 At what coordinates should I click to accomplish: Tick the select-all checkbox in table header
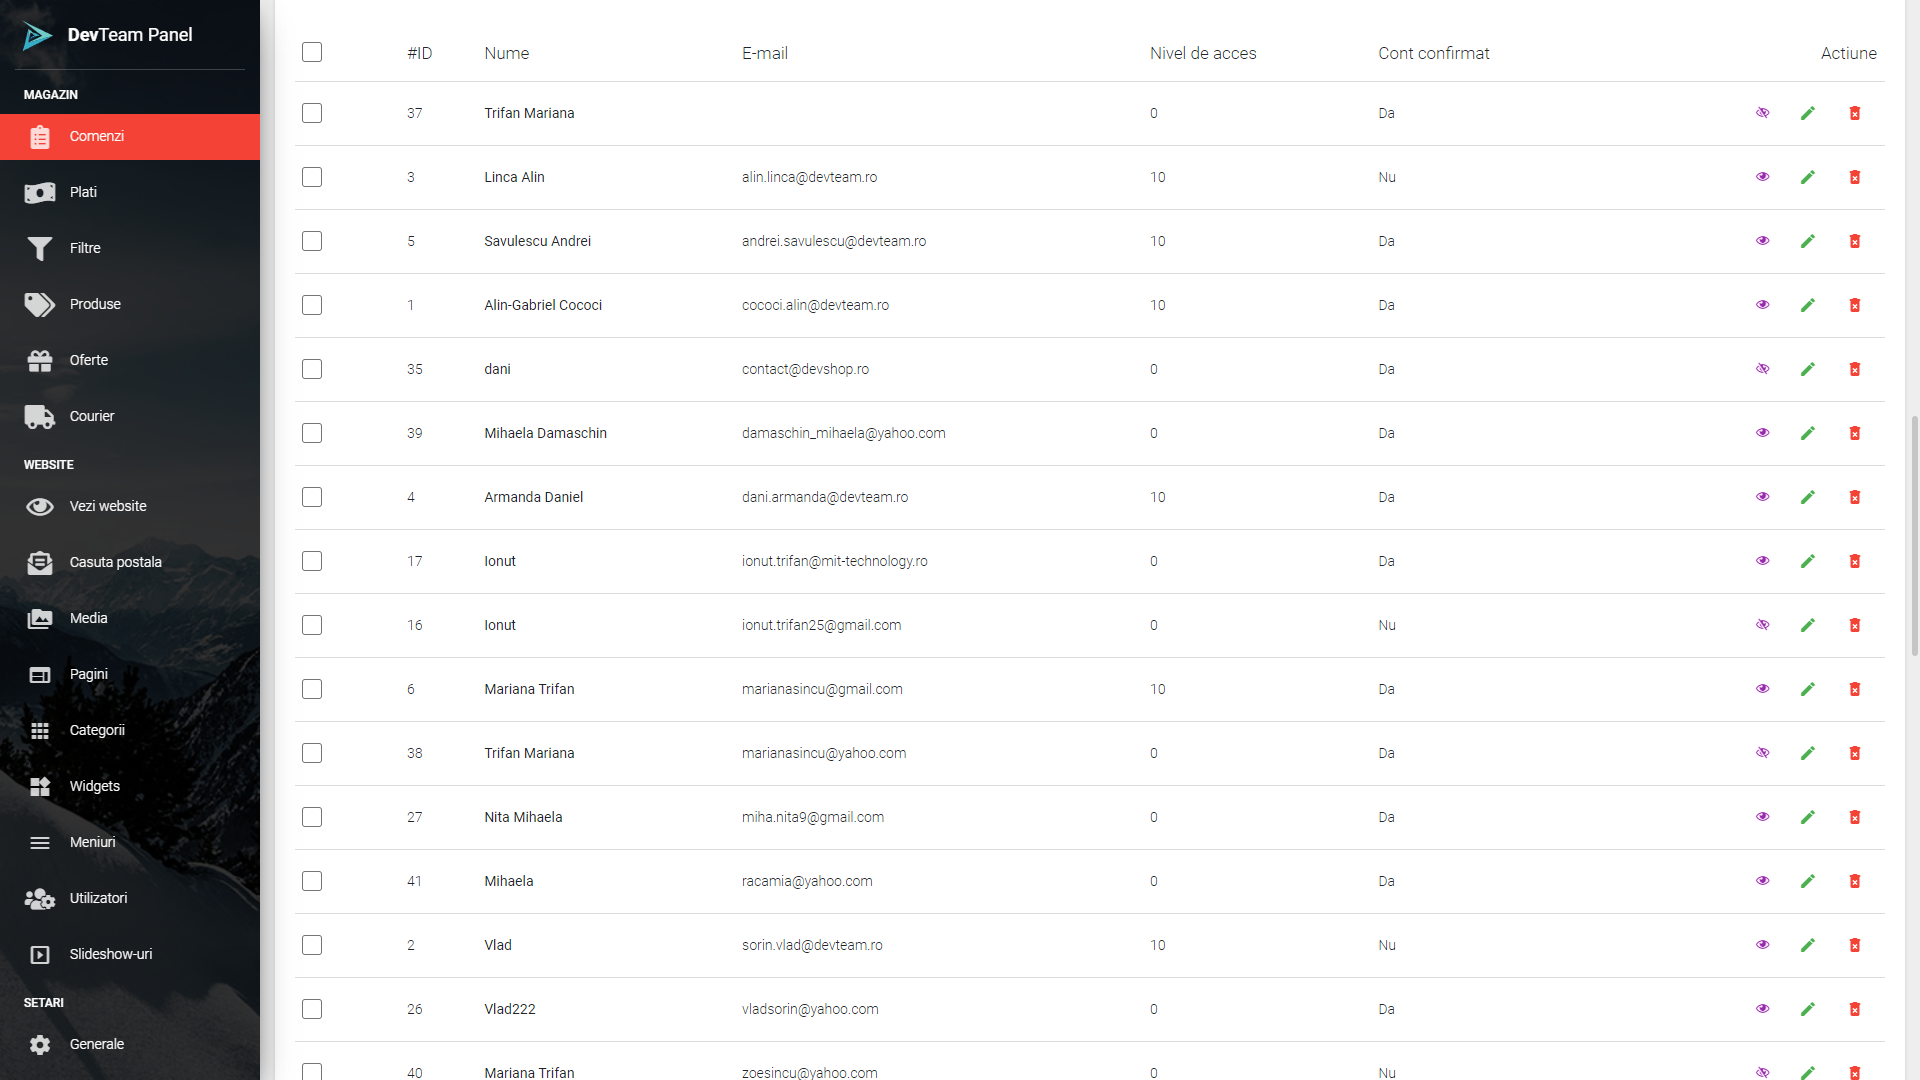click(312, 52)
